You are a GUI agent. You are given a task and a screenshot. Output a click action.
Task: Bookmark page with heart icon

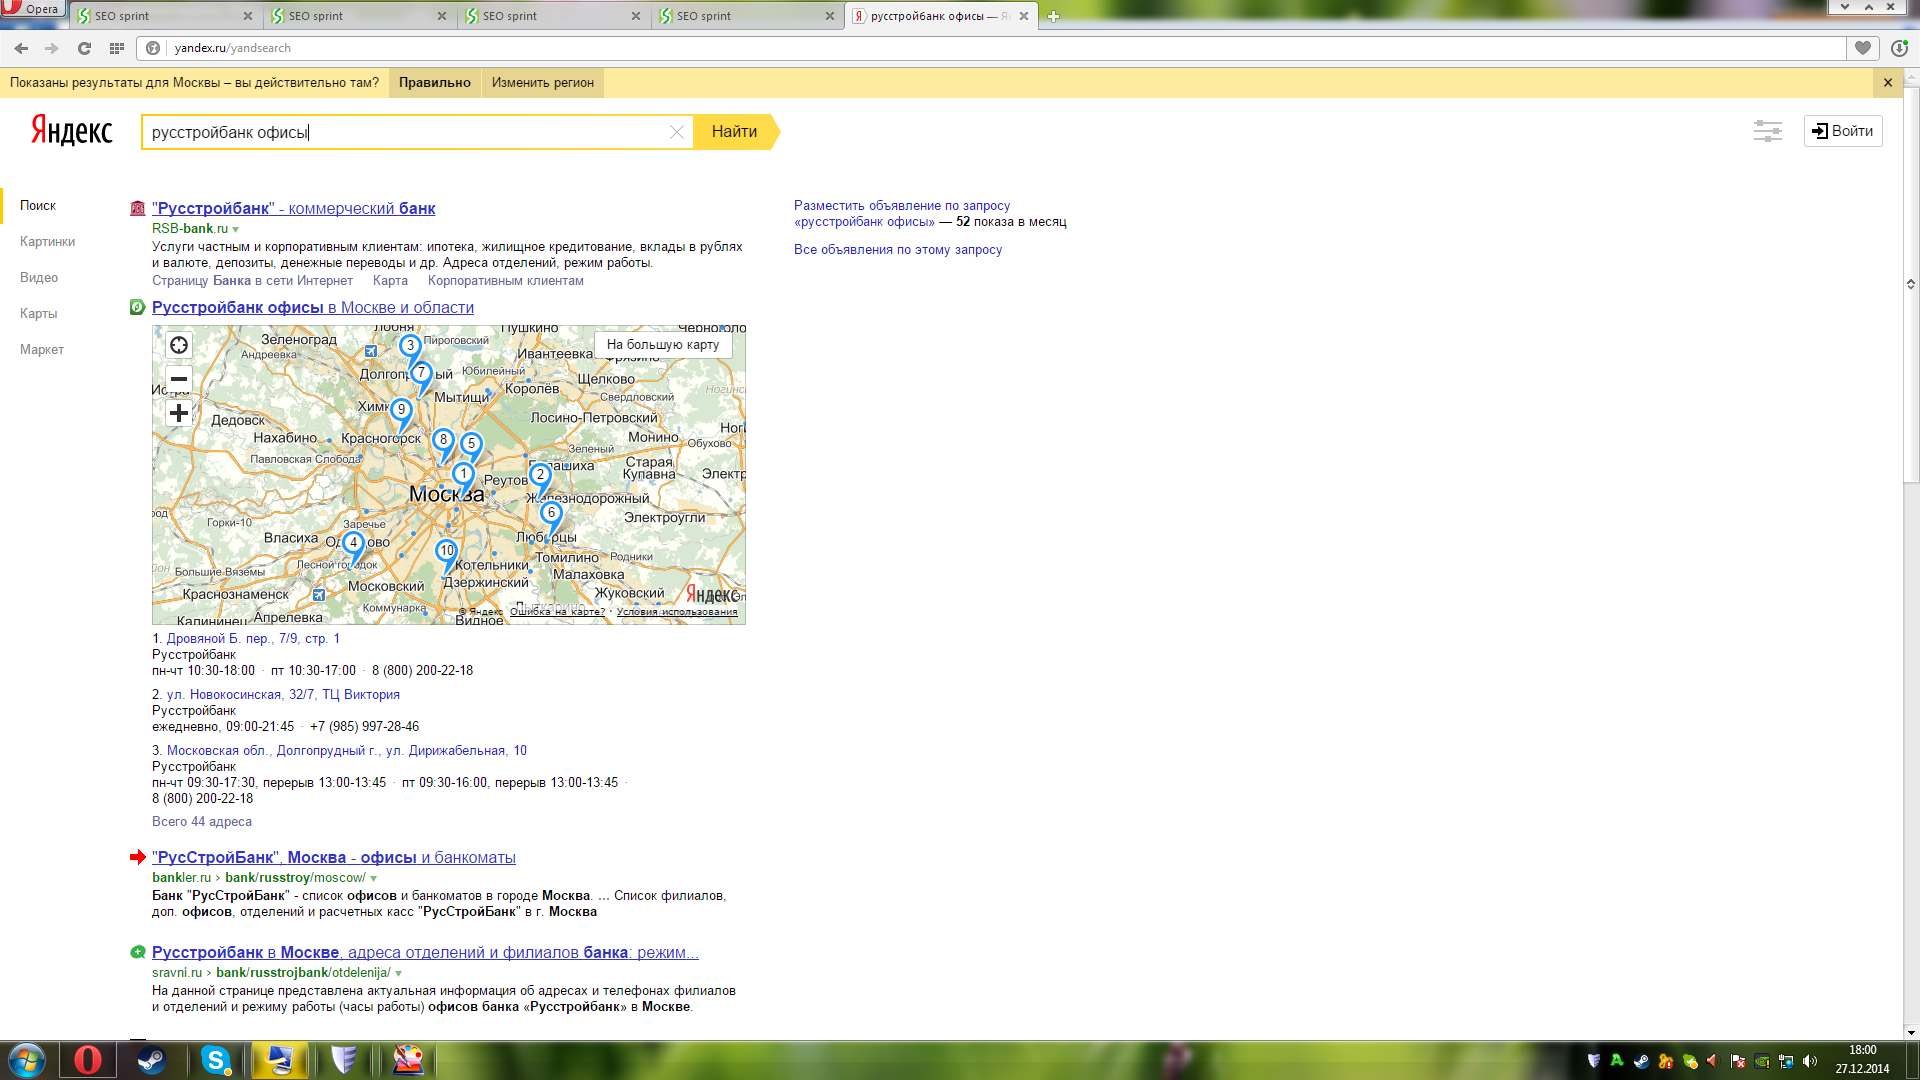point(1862,48)
